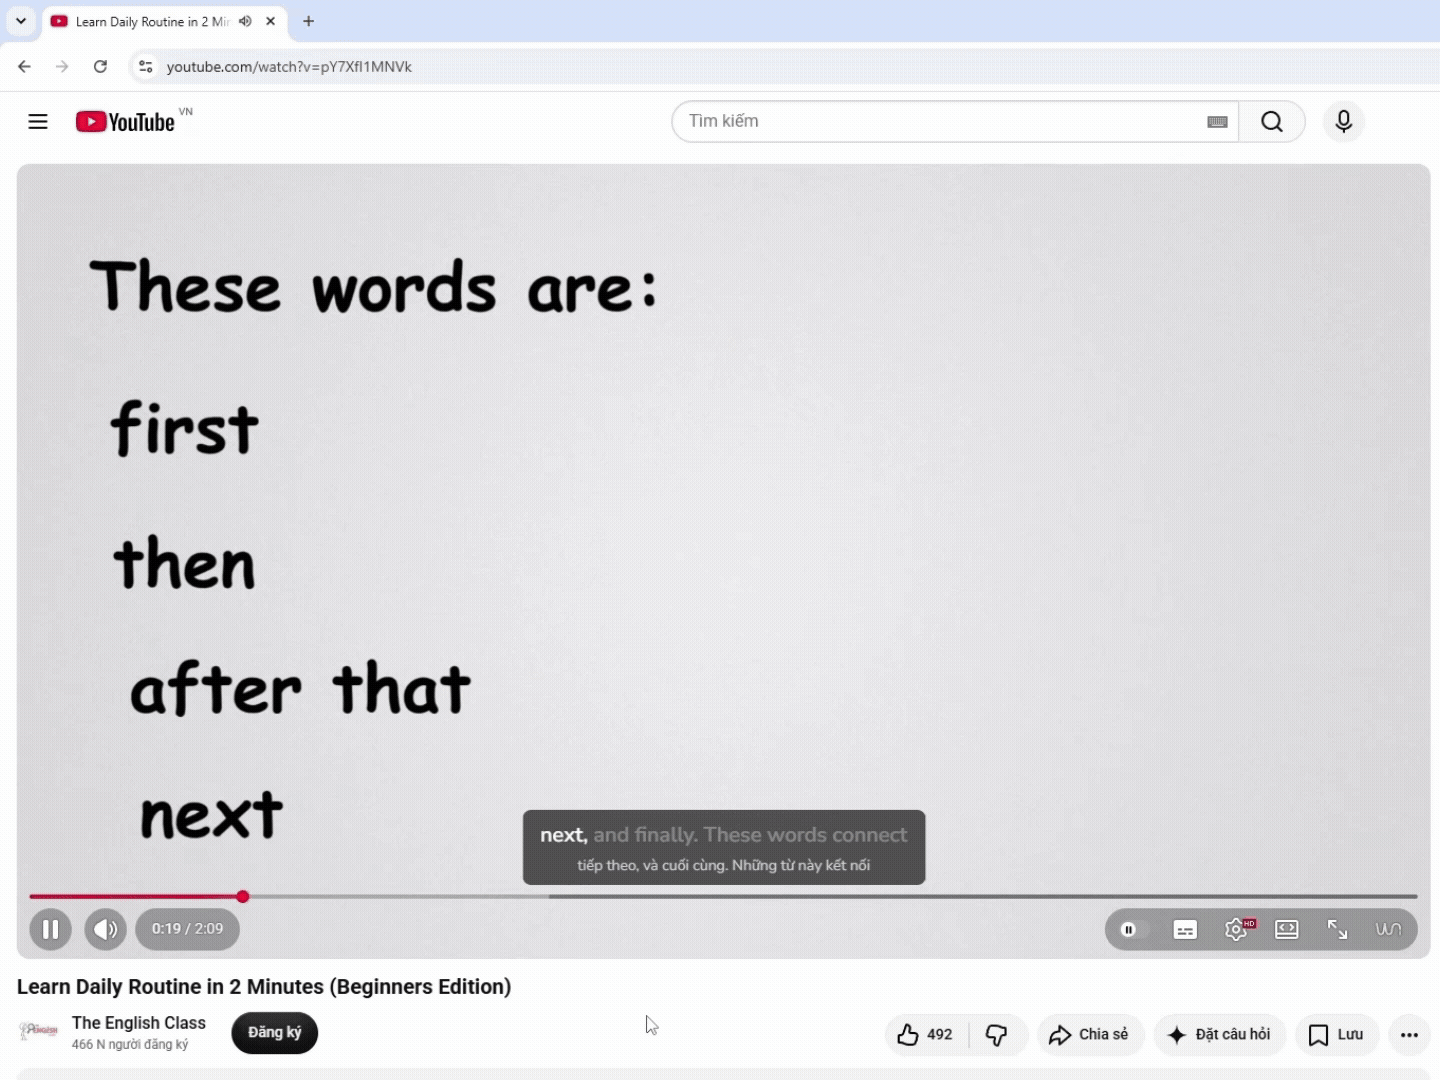Mute the video volume
1440x1080 pixels.
(x=105, y=929)
